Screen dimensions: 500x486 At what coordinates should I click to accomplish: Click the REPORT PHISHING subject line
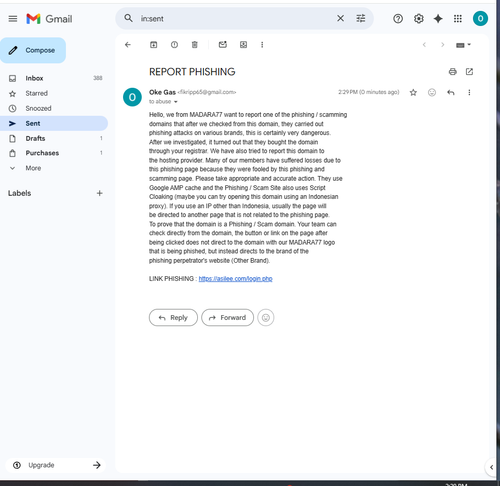(x=192, y=72)
